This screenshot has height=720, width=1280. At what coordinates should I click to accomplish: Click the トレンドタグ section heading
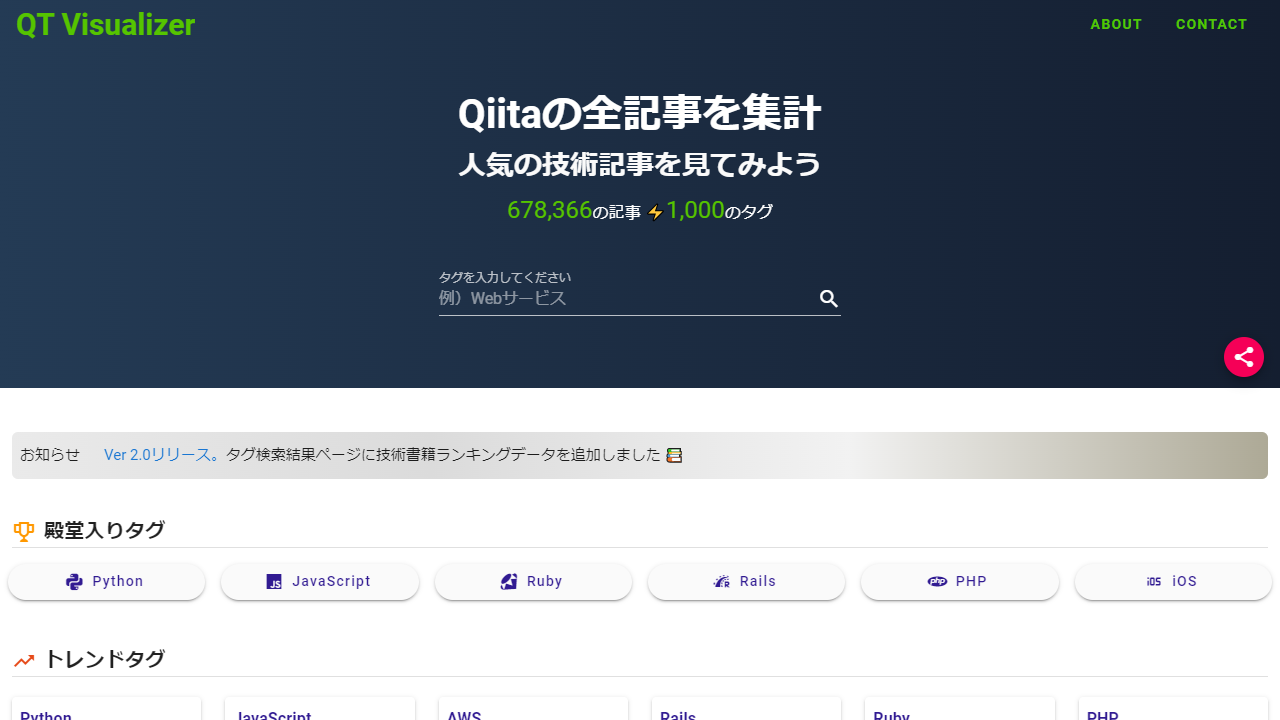pyautogui.click(x=104, y=660)
